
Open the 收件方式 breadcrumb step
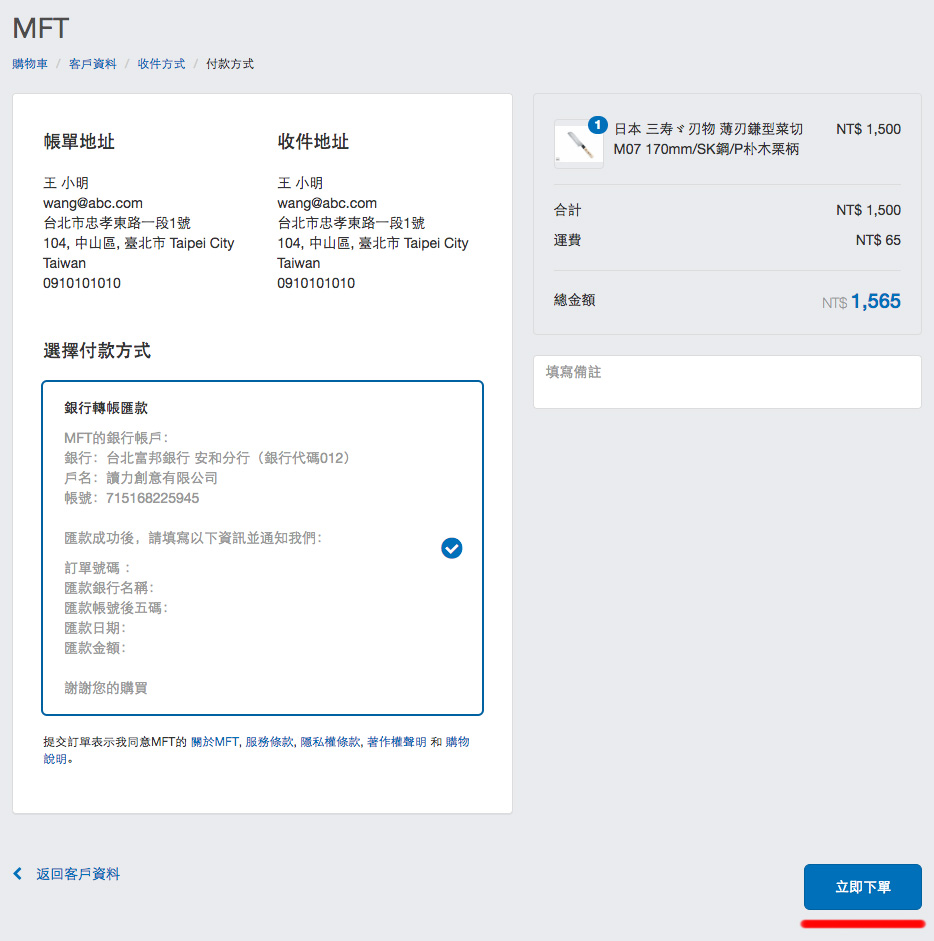tap(161, 64)
